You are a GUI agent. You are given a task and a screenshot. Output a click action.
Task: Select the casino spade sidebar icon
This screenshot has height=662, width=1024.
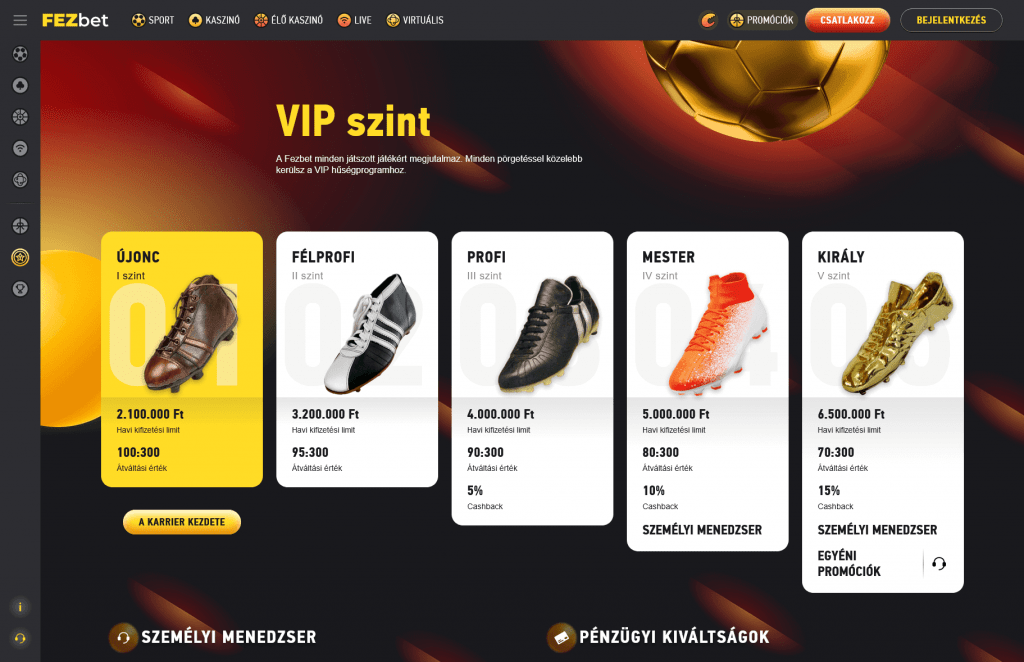tap(20, 86)
